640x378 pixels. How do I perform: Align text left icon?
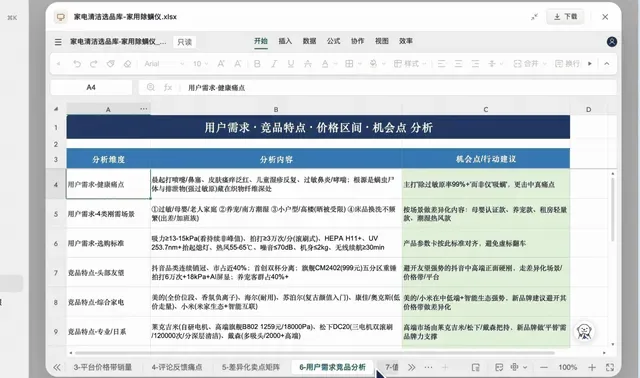(x=441, y=64)
